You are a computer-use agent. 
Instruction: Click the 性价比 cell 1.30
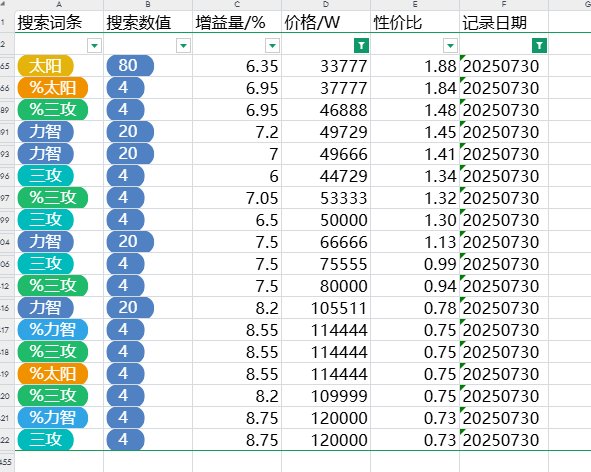point(415,220)
